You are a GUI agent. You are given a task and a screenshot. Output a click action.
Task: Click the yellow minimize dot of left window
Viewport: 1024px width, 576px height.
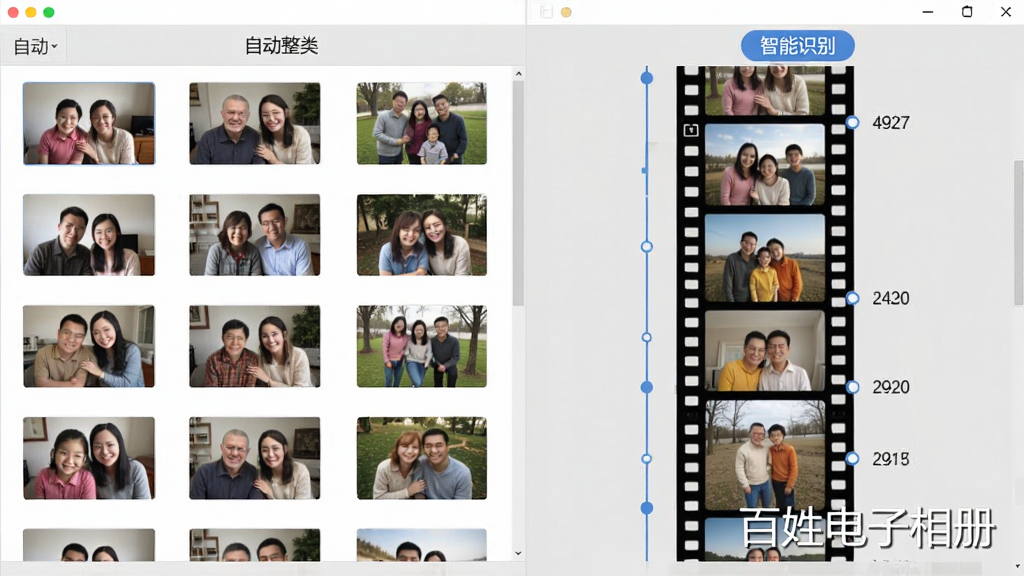point(31,12)
